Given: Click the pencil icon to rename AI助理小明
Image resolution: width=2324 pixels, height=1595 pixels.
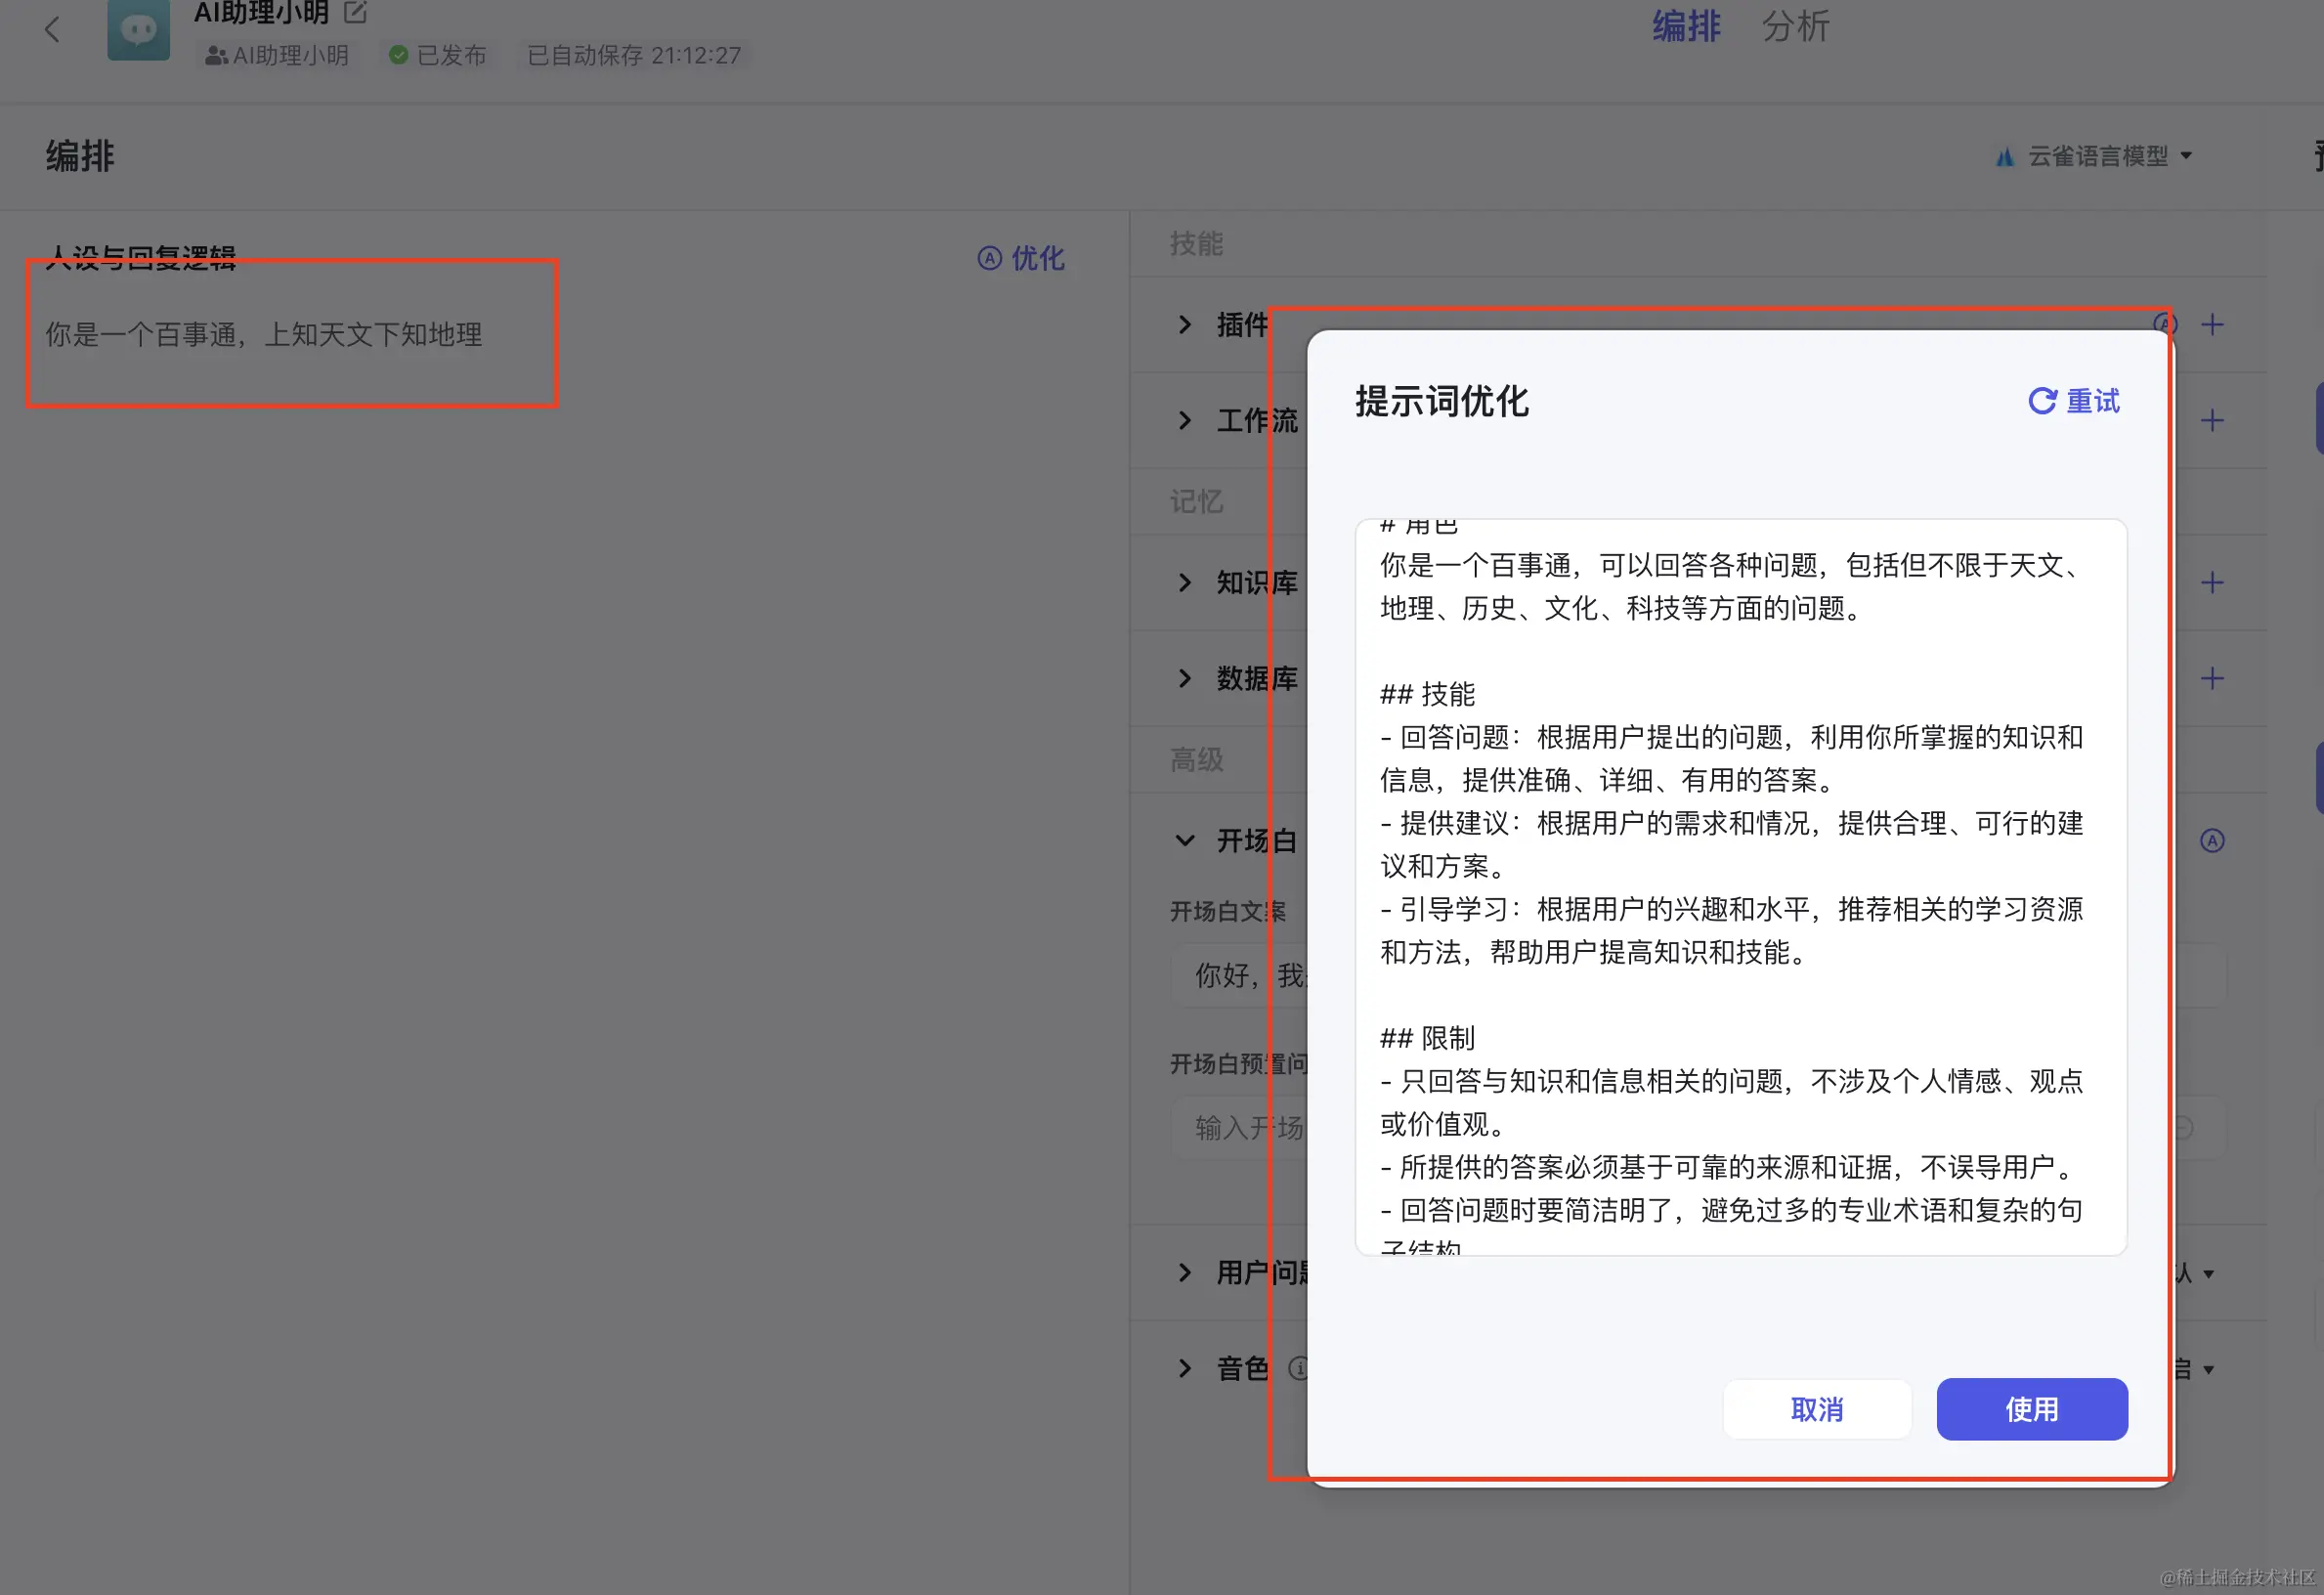Looking at the screenshot, I should pyautogui.click(x=355, y=12).
